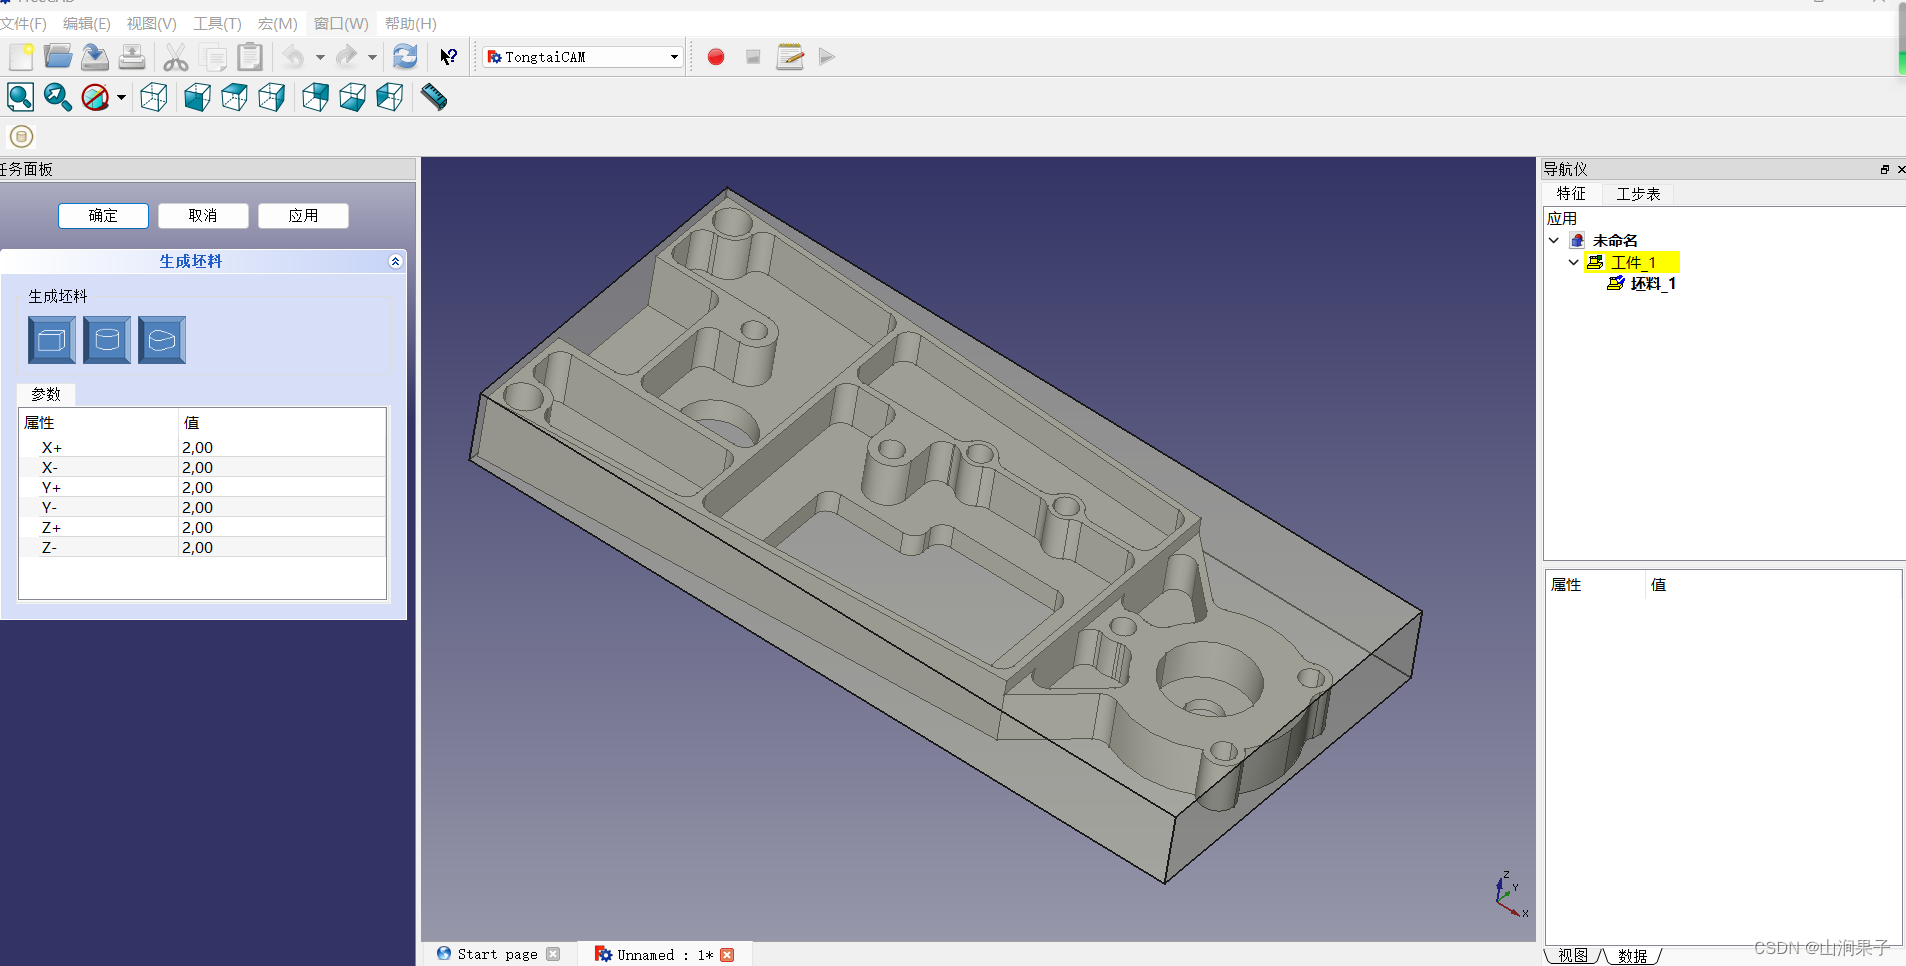Switch to front view cube
The width and height of the screenshot is (1906, 966).
point(197,97)
